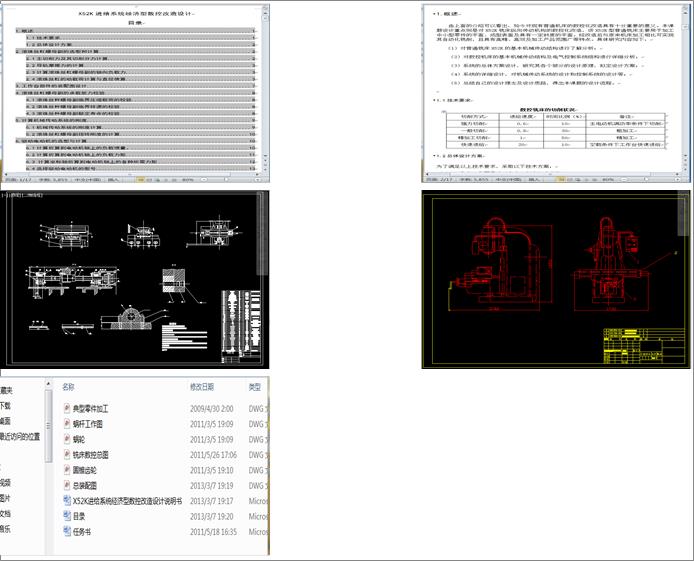Select the 铣床数控总图 file icon
The height and width of the screenshot is (561, 694).
pos(67,454)
